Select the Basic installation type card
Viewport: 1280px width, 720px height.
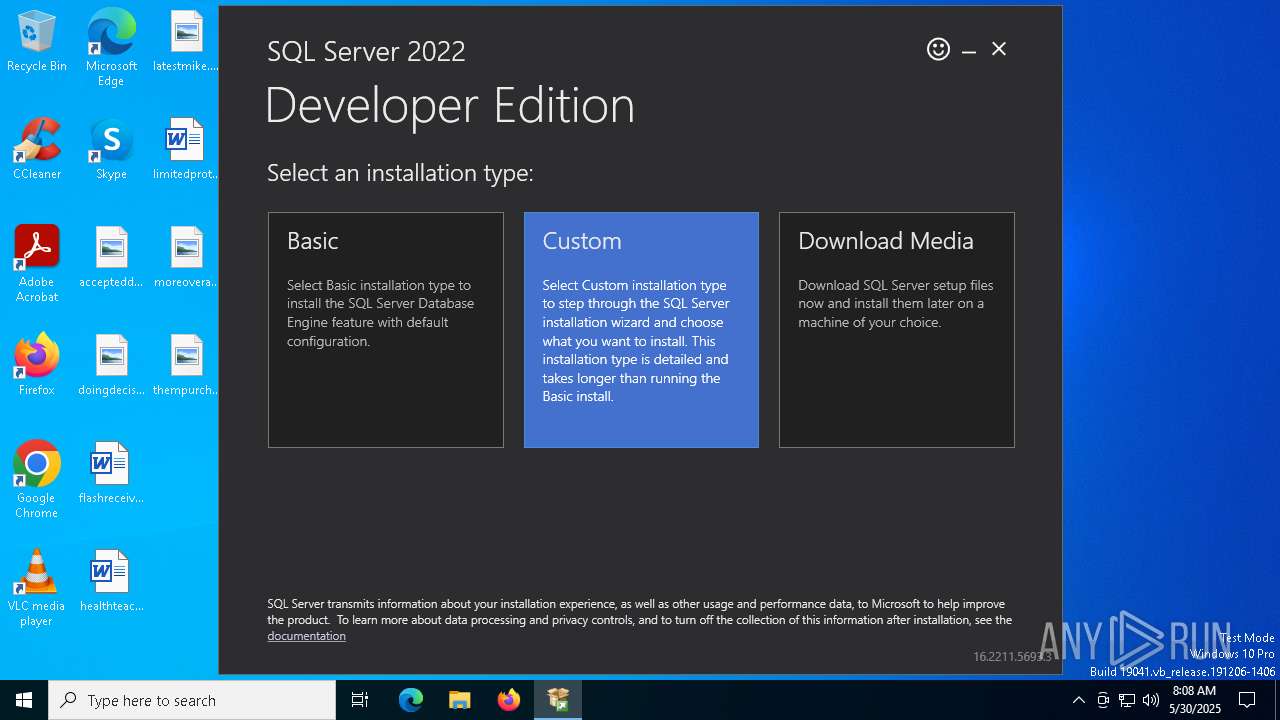[385, 329]
